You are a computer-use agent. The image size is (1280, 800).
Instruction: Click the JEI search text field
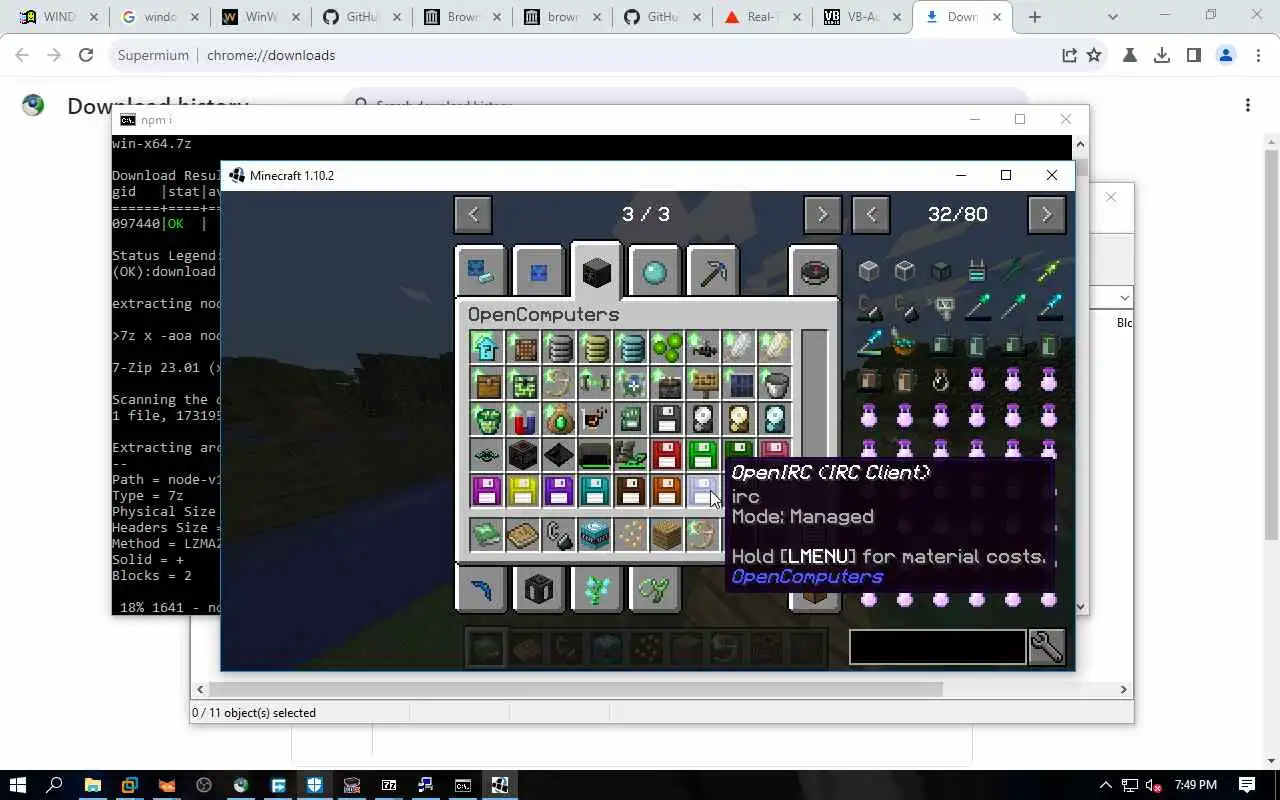click(937, 647)
